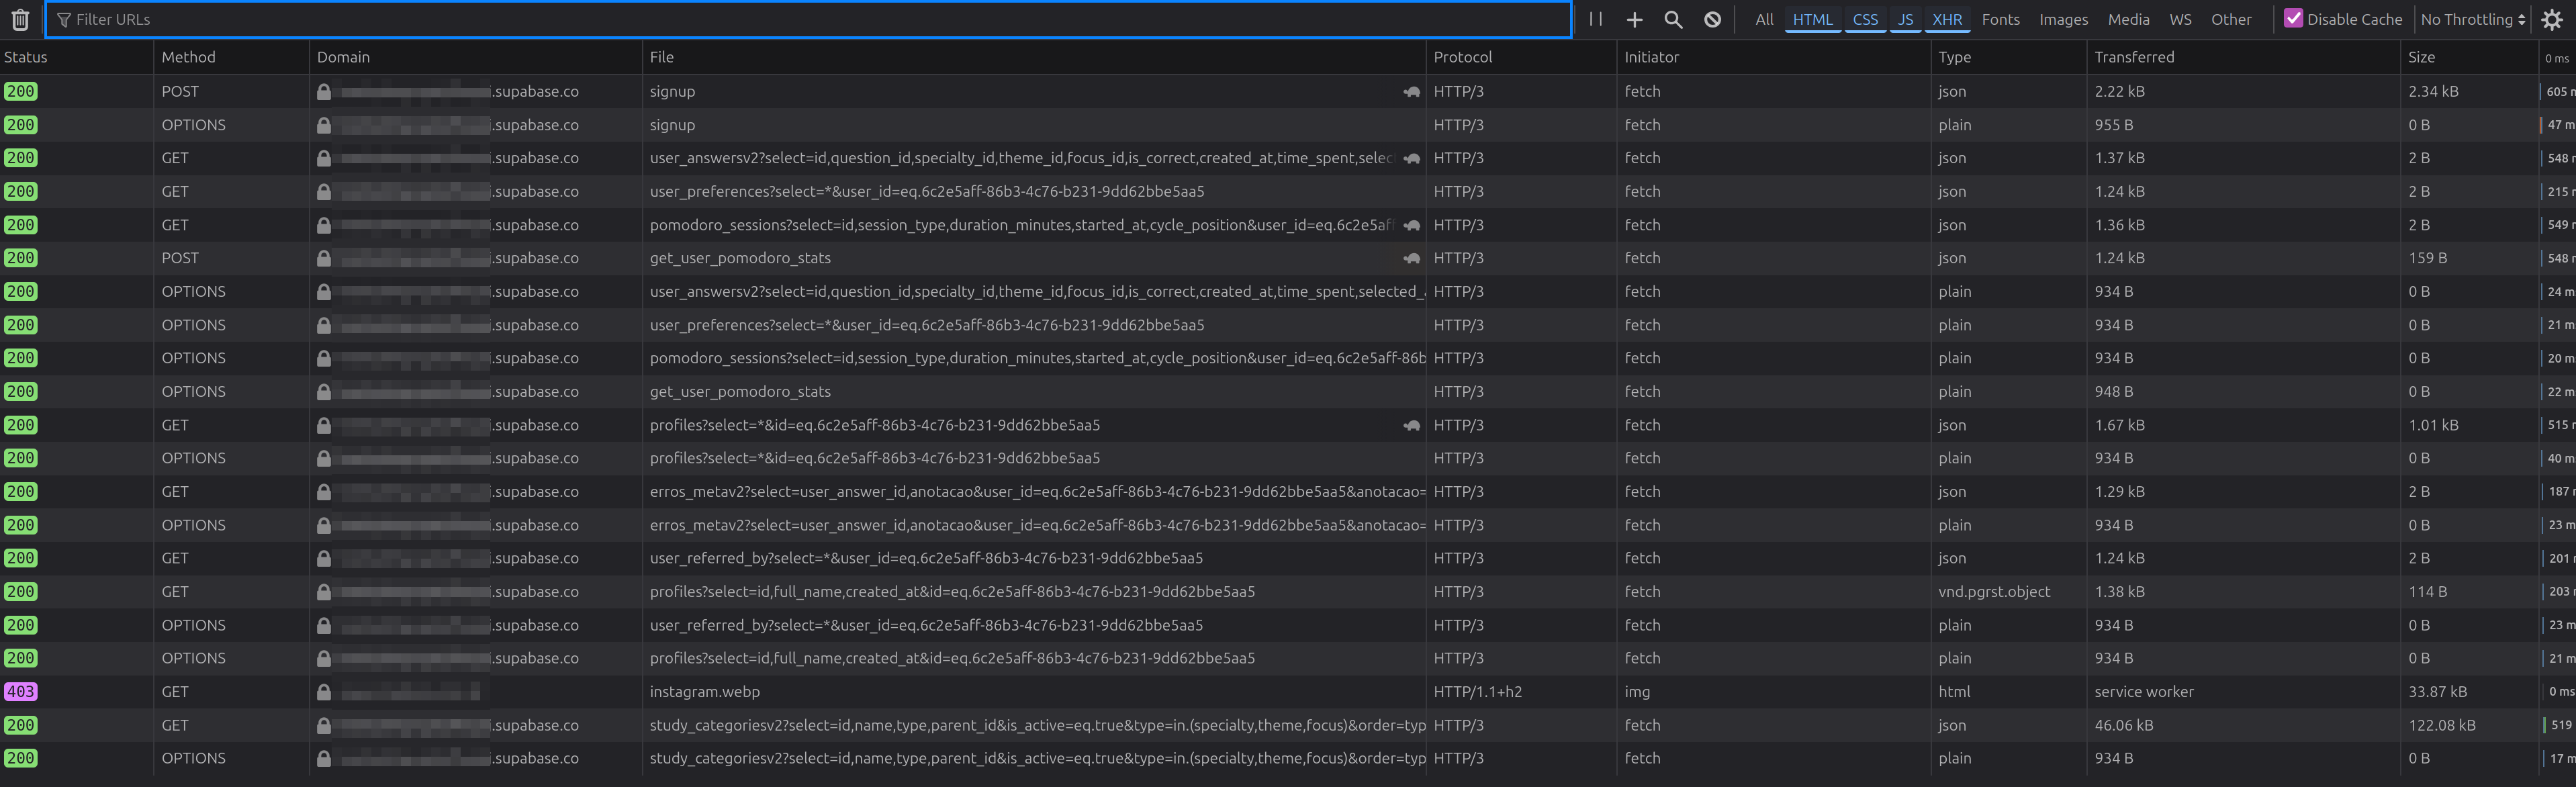The height and width of the screenshot is (787, 2576).
Task: Click lock icon on the instagram.webp row
Action: tap(324, 692)
